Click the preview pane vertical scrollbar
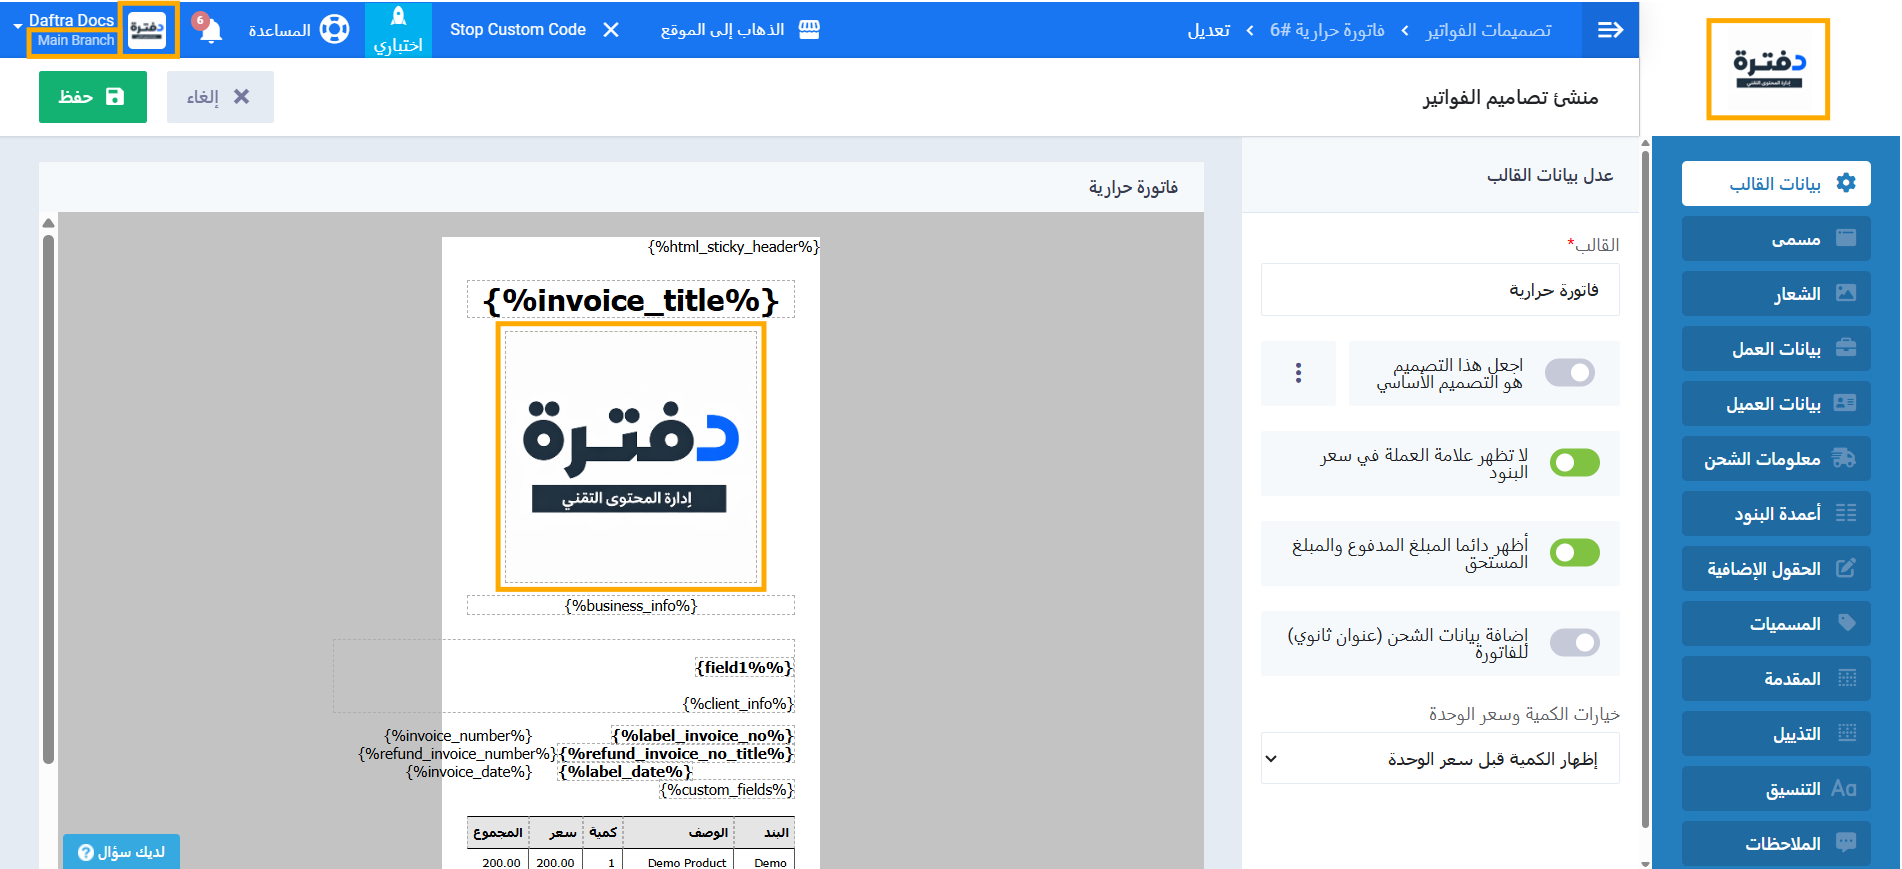 tap(48, 500)
